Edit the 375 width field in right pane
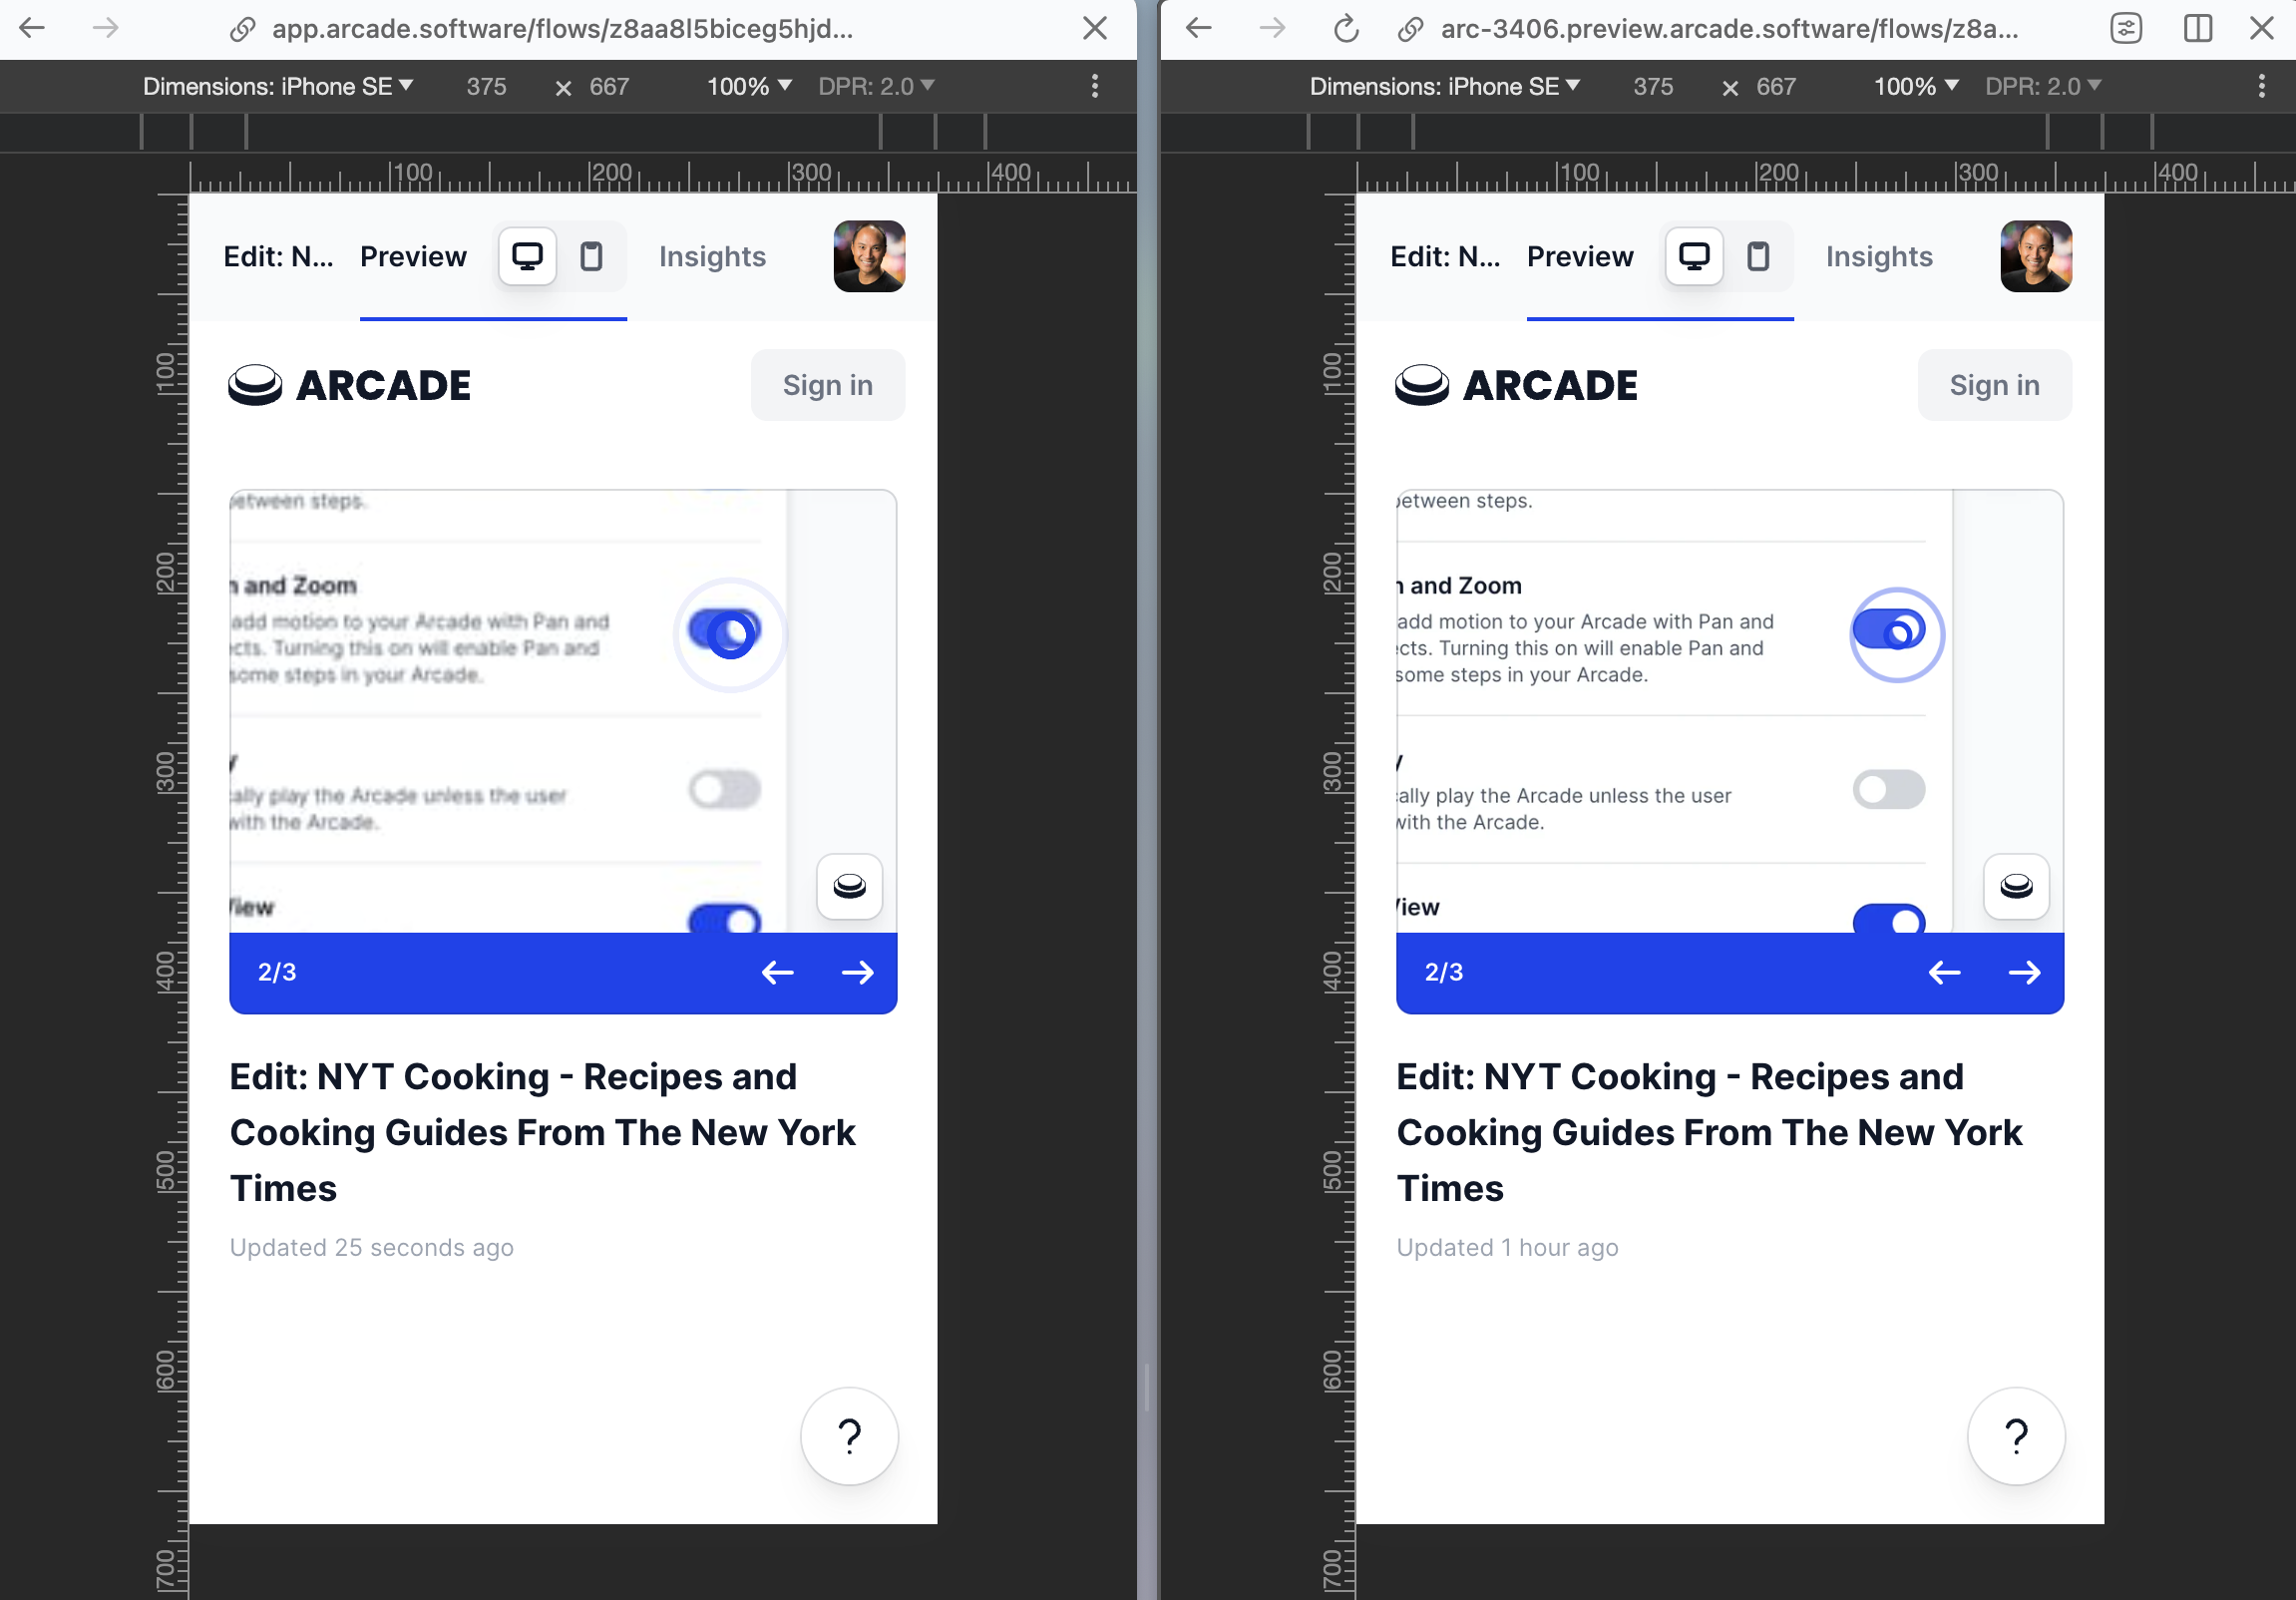Viewport: 2296px width, 1600px height. coord(1653,87)
